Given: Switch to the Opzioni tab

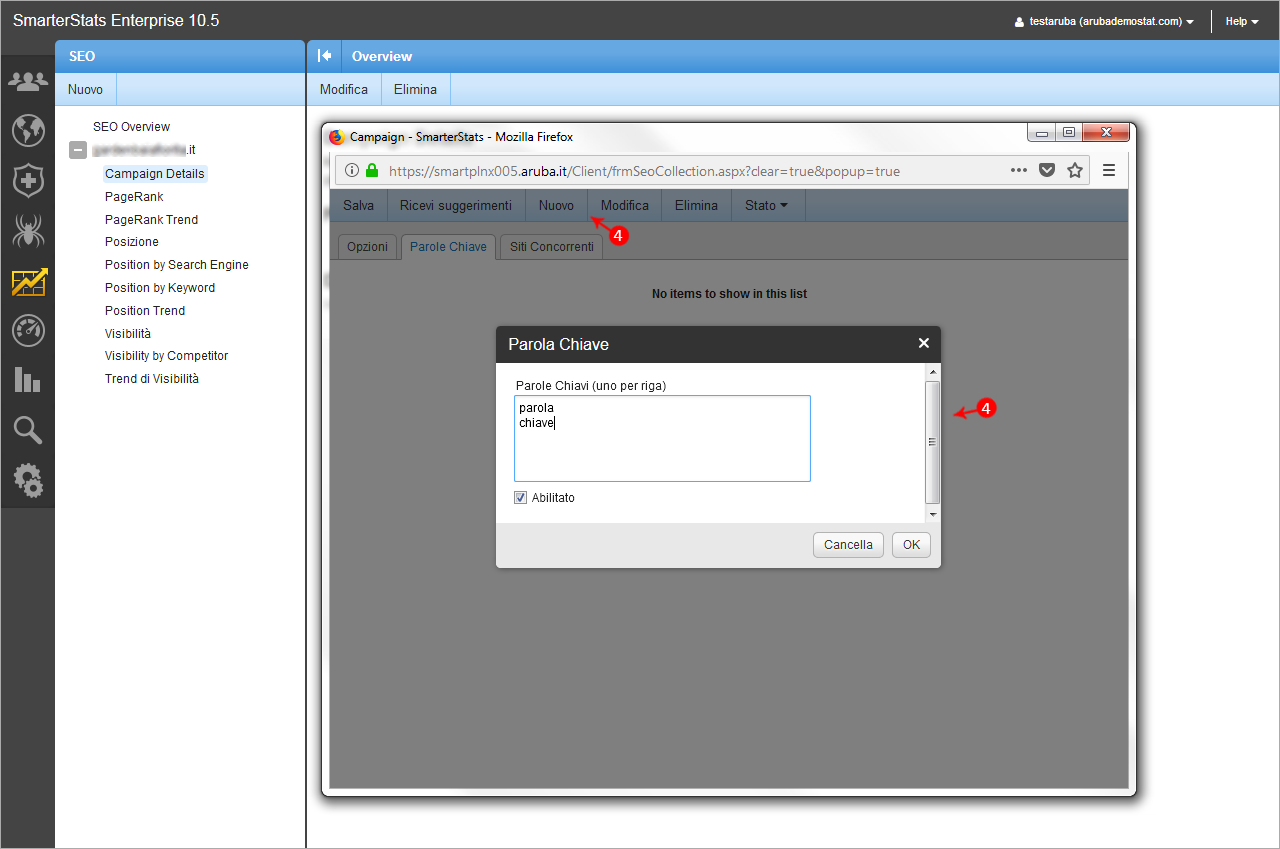Looking at the screenshot, I should [367, 247].
